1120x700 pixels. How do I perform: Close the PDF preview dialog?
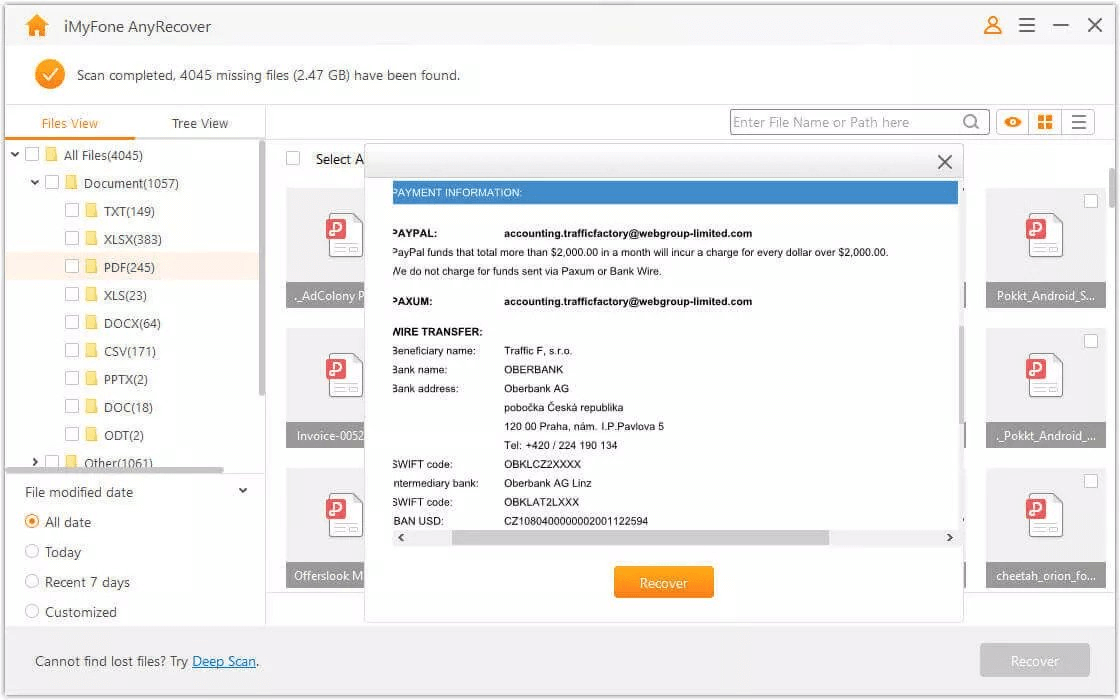point(944,162)
